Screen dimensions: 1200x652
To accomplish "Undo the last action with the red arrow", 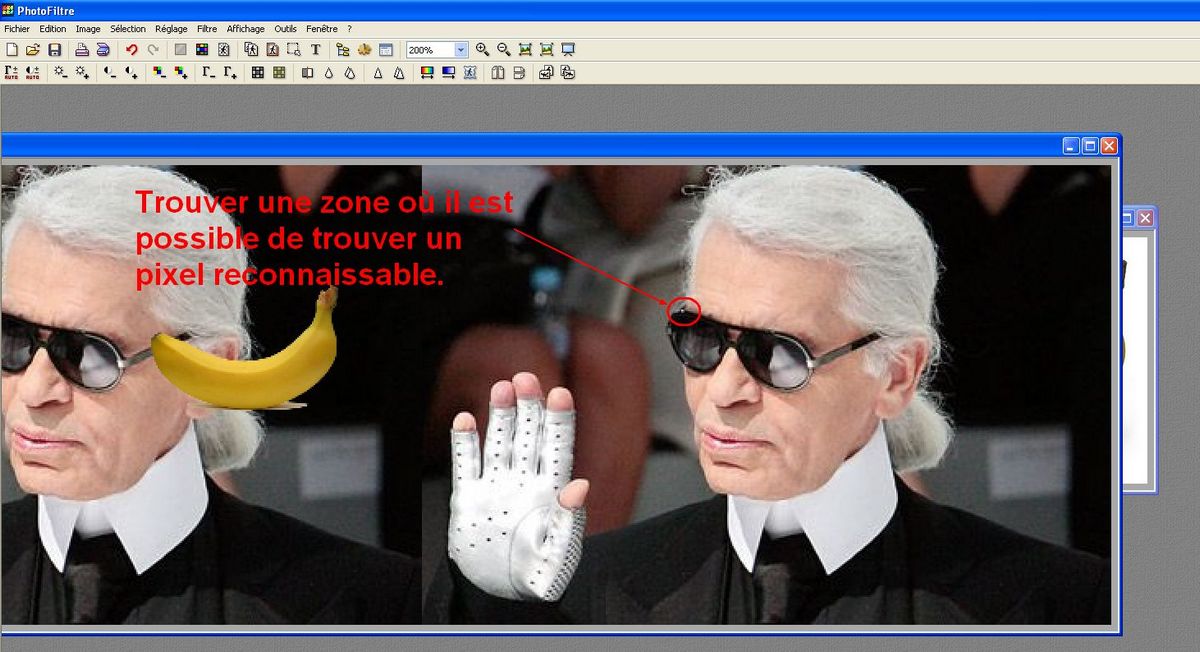I will pos(131,49).
